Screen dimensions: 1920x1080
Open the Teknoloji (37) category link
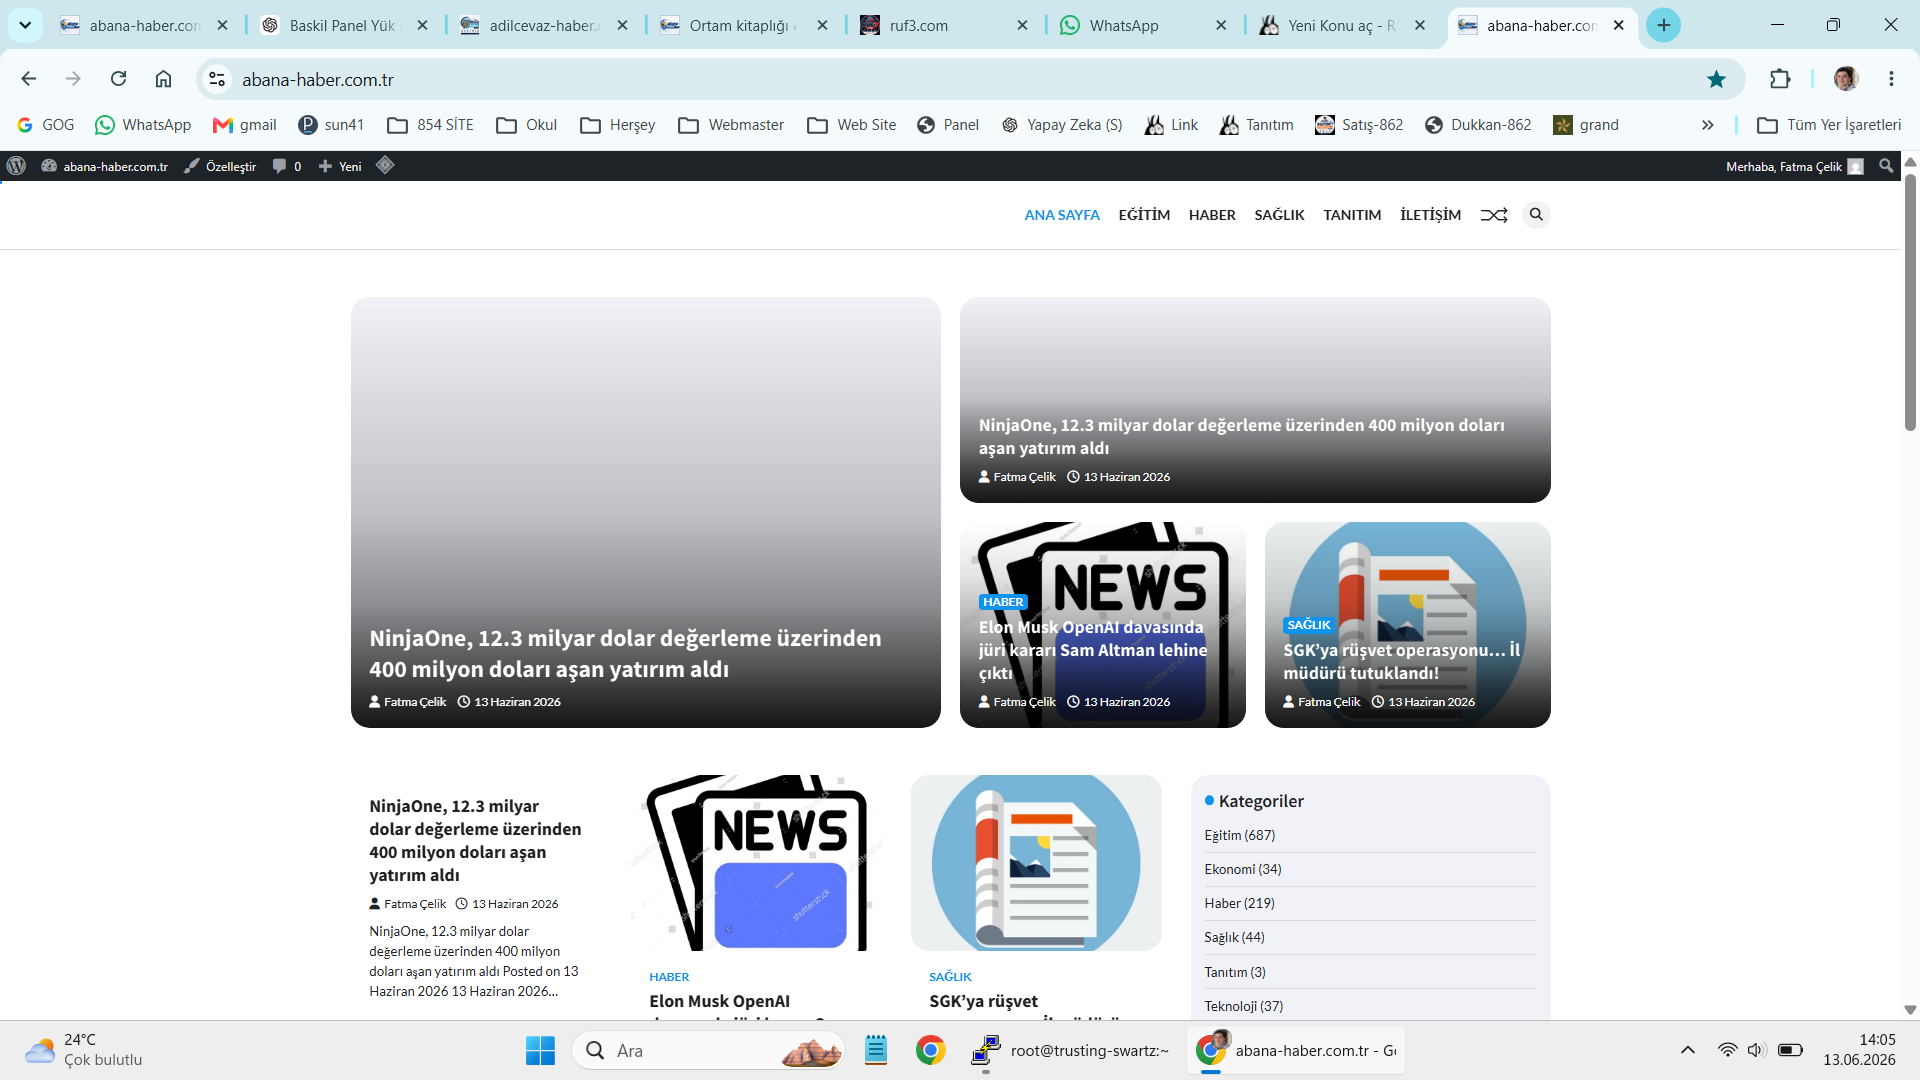[x=1243, y=1006]
